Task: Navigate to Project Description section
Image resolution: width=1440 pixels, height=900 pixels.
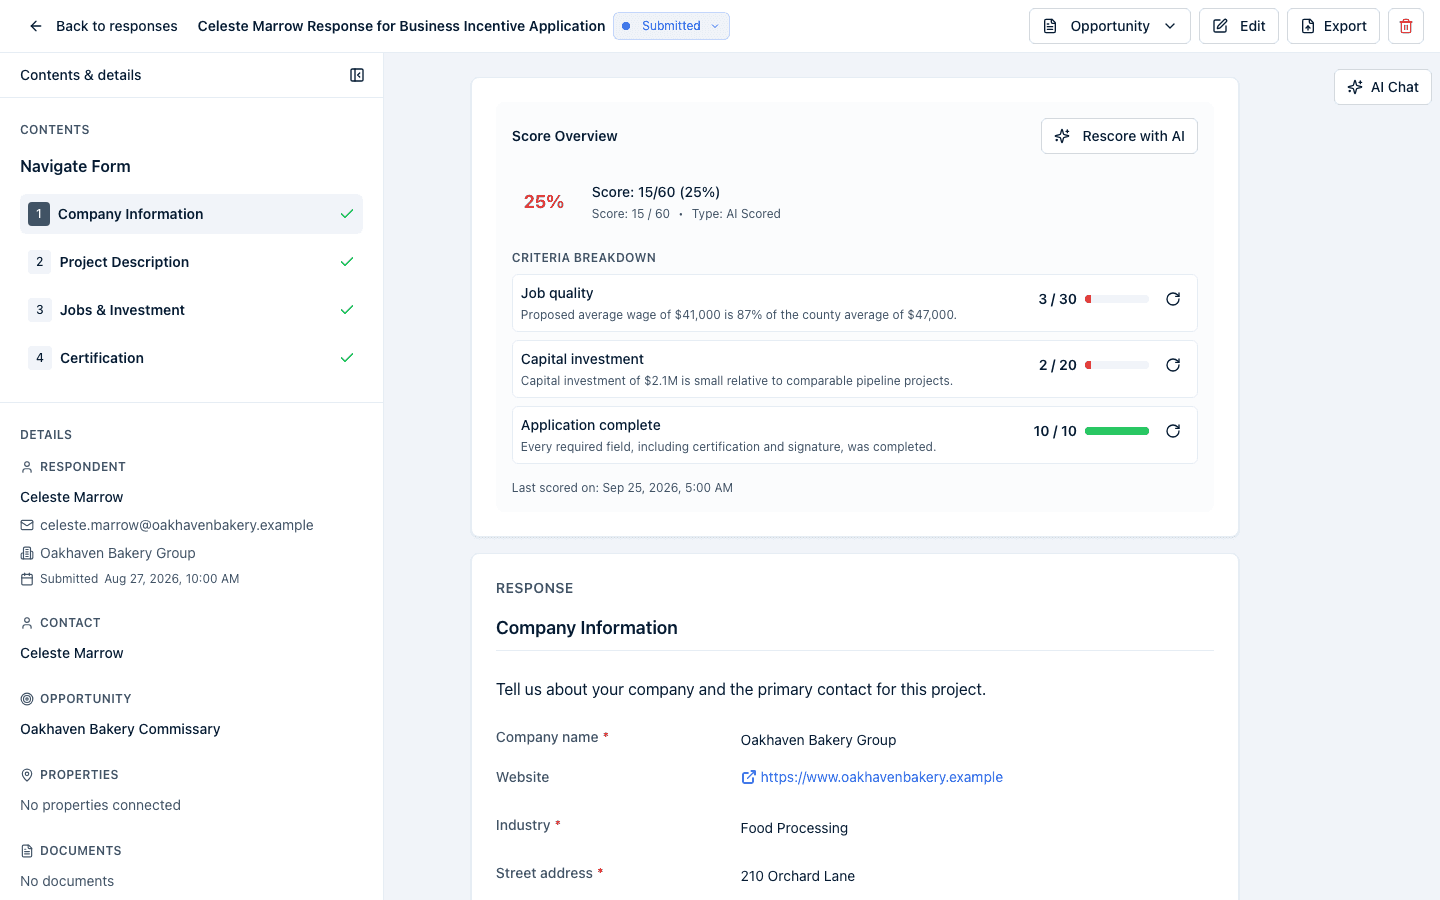Action: (x=191, y=262)
